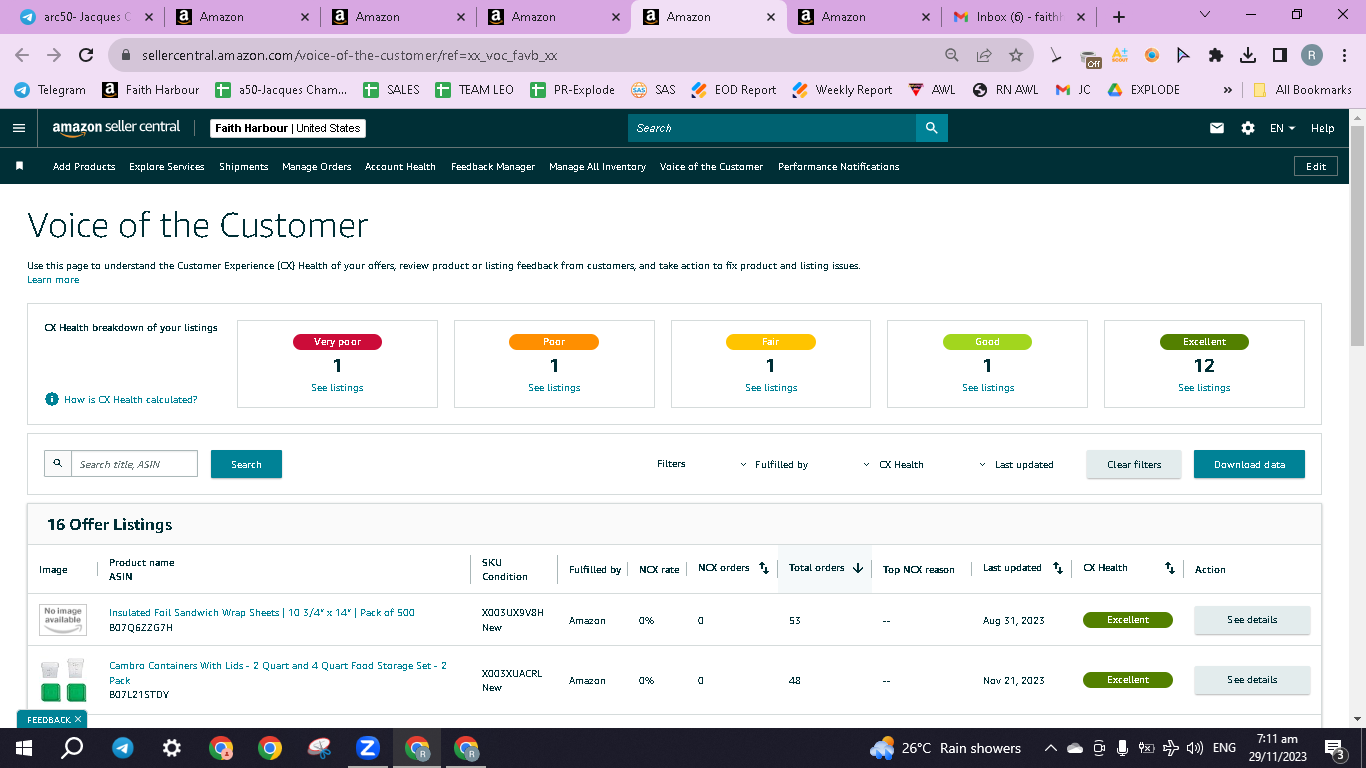Navigate to Manage All Inventory
Screen dimensions: 1366x768
point(597,166)
